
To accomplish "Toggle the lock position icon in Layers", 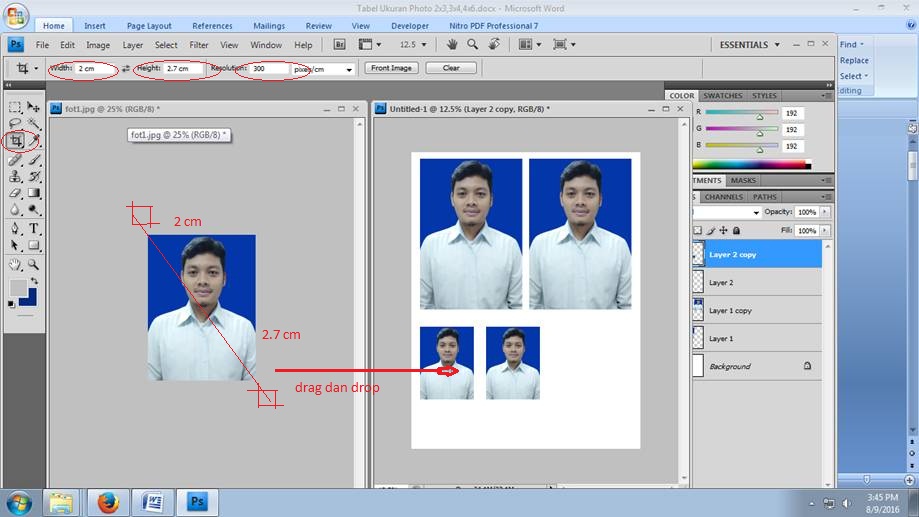I will click(725, 230).
